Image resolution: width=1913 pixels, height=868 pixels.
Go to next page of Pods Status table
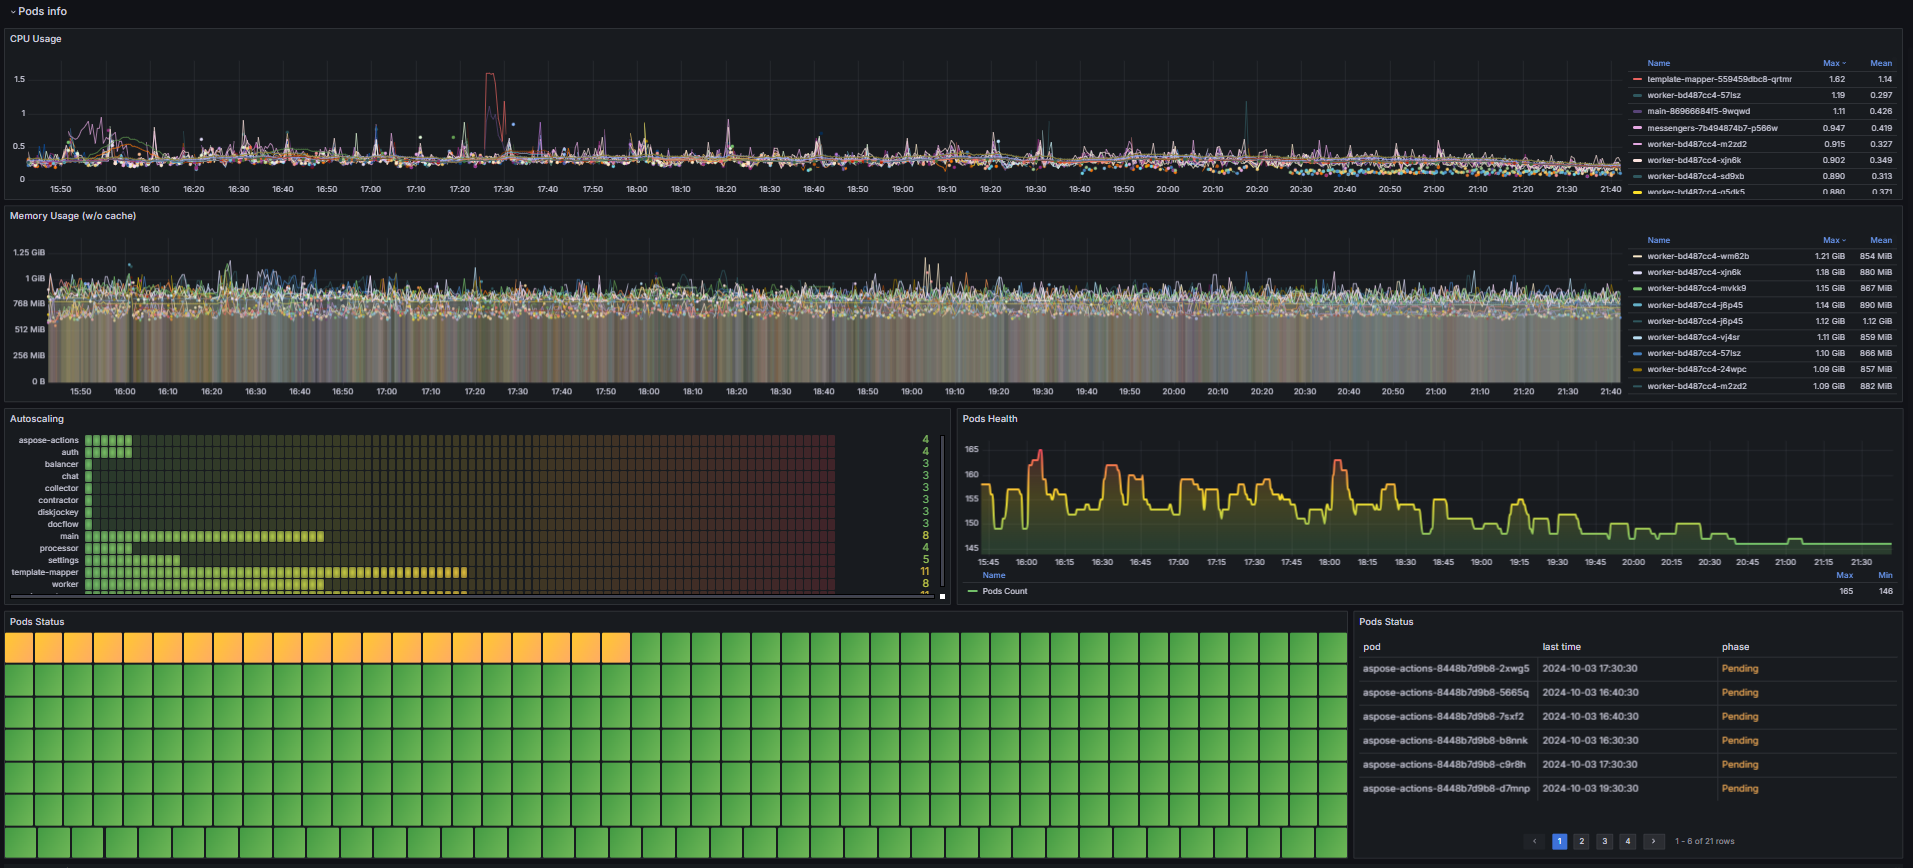click(1654, 841)
